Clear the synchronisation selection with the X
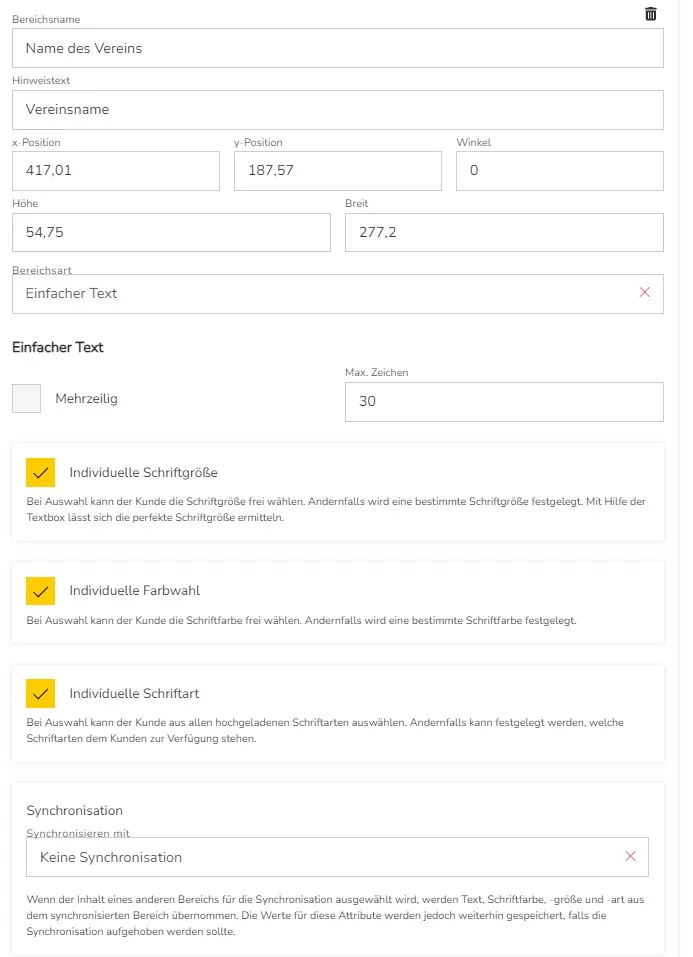Image resolution: width=693 pixels, height=957 pixels. coord(630,856)
